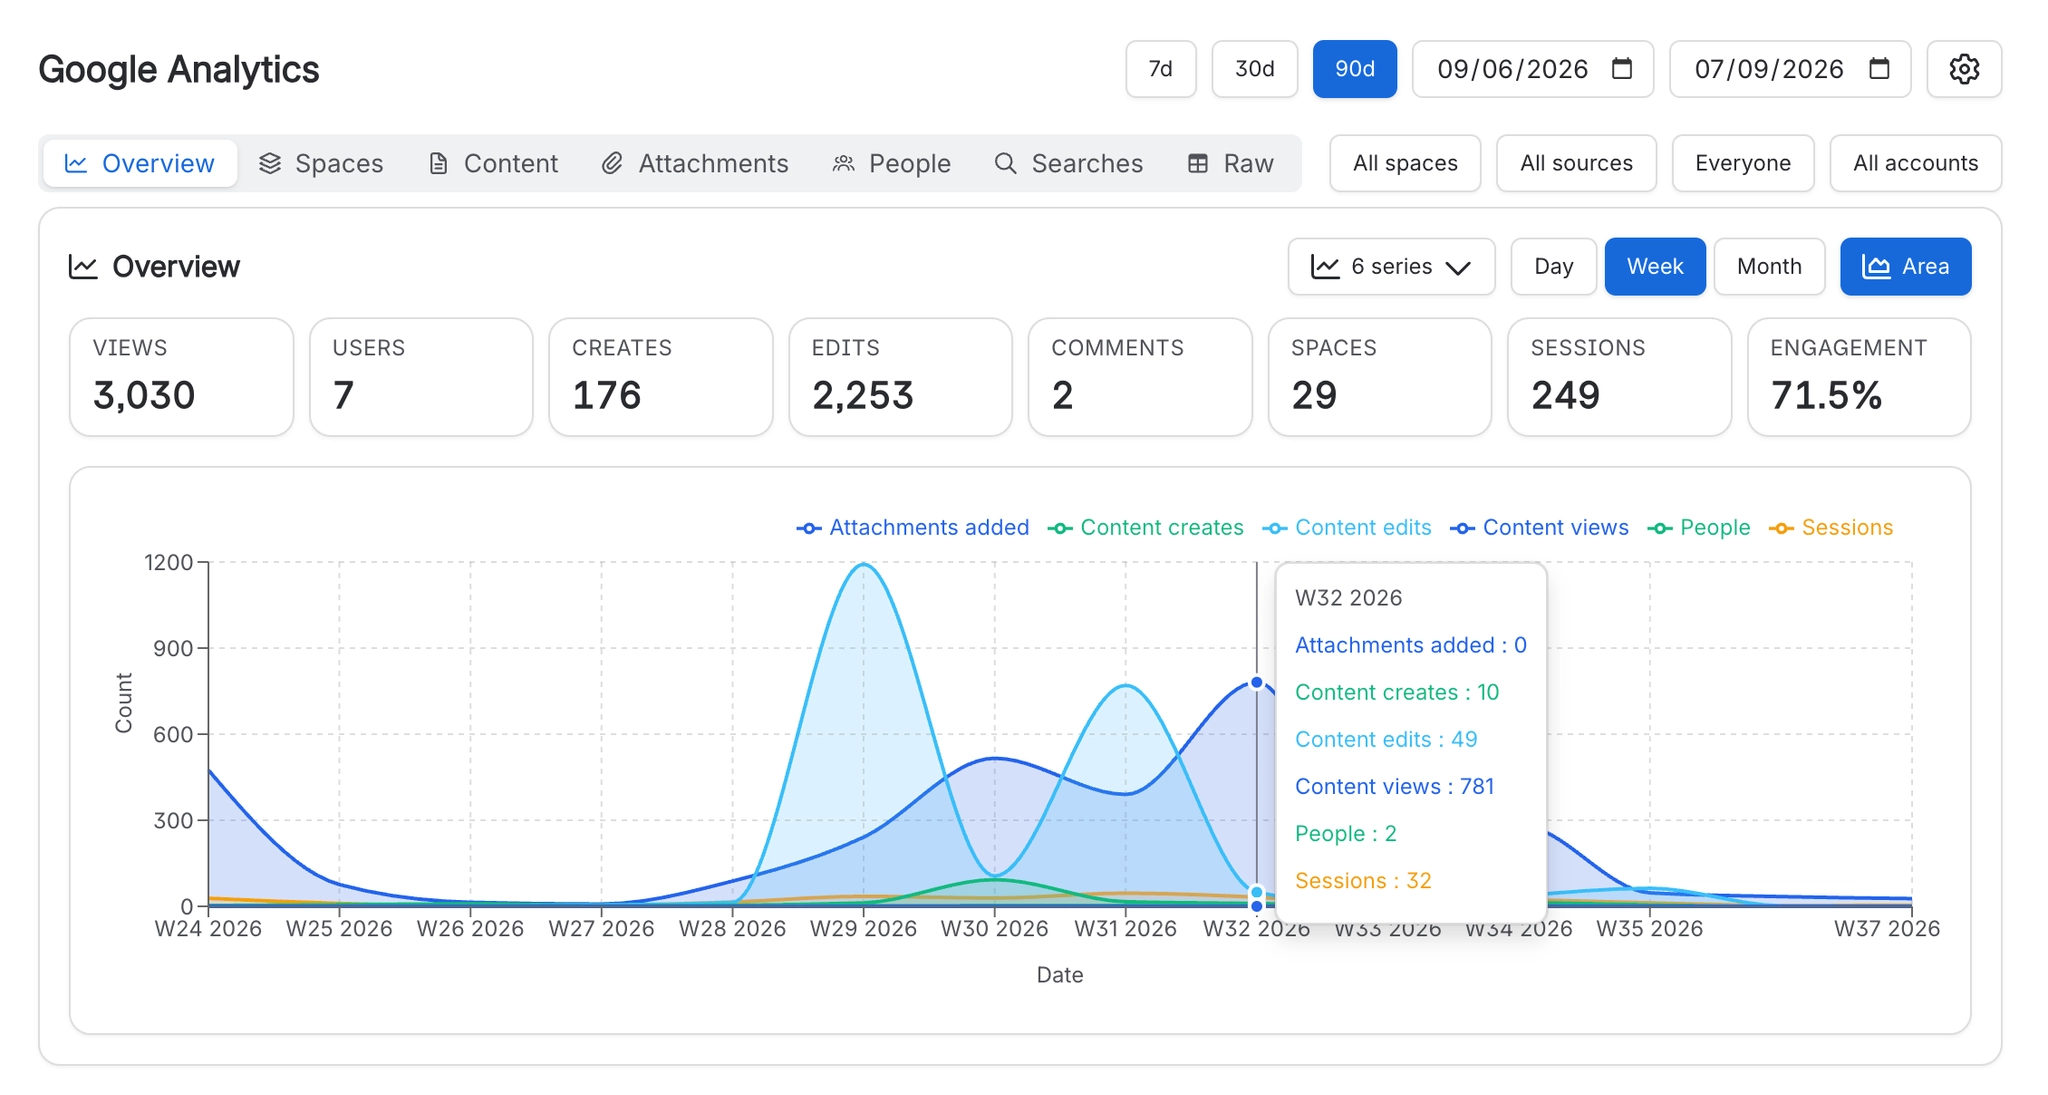Click the Spaces tab layers icon
Screen dimensions: 2048x1095
[270, 163]
